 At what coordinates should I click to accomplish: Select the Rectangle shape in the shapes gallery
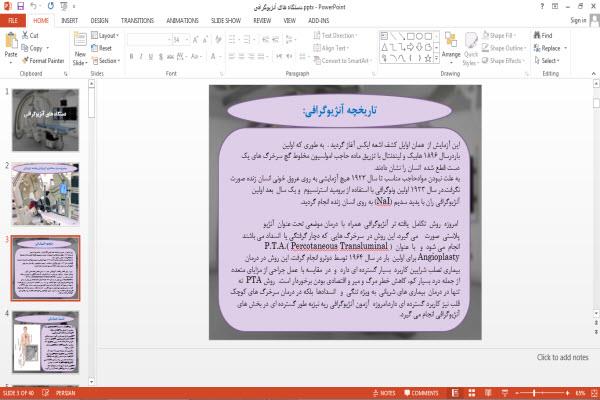[x=411, y=36]
